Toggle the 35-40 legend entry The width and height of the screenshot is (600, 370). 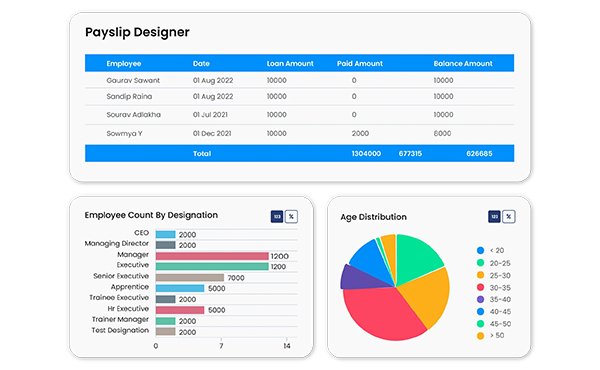[494, 300]
